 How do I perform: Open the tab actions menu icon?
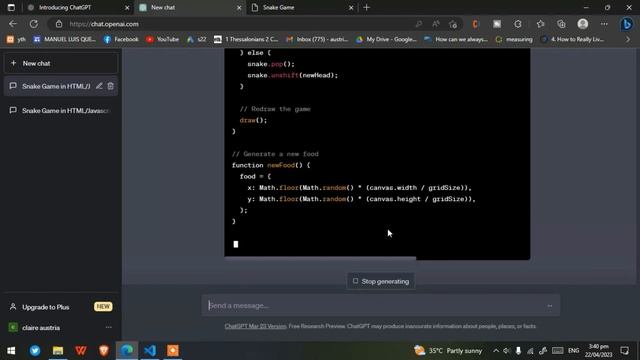11,7
